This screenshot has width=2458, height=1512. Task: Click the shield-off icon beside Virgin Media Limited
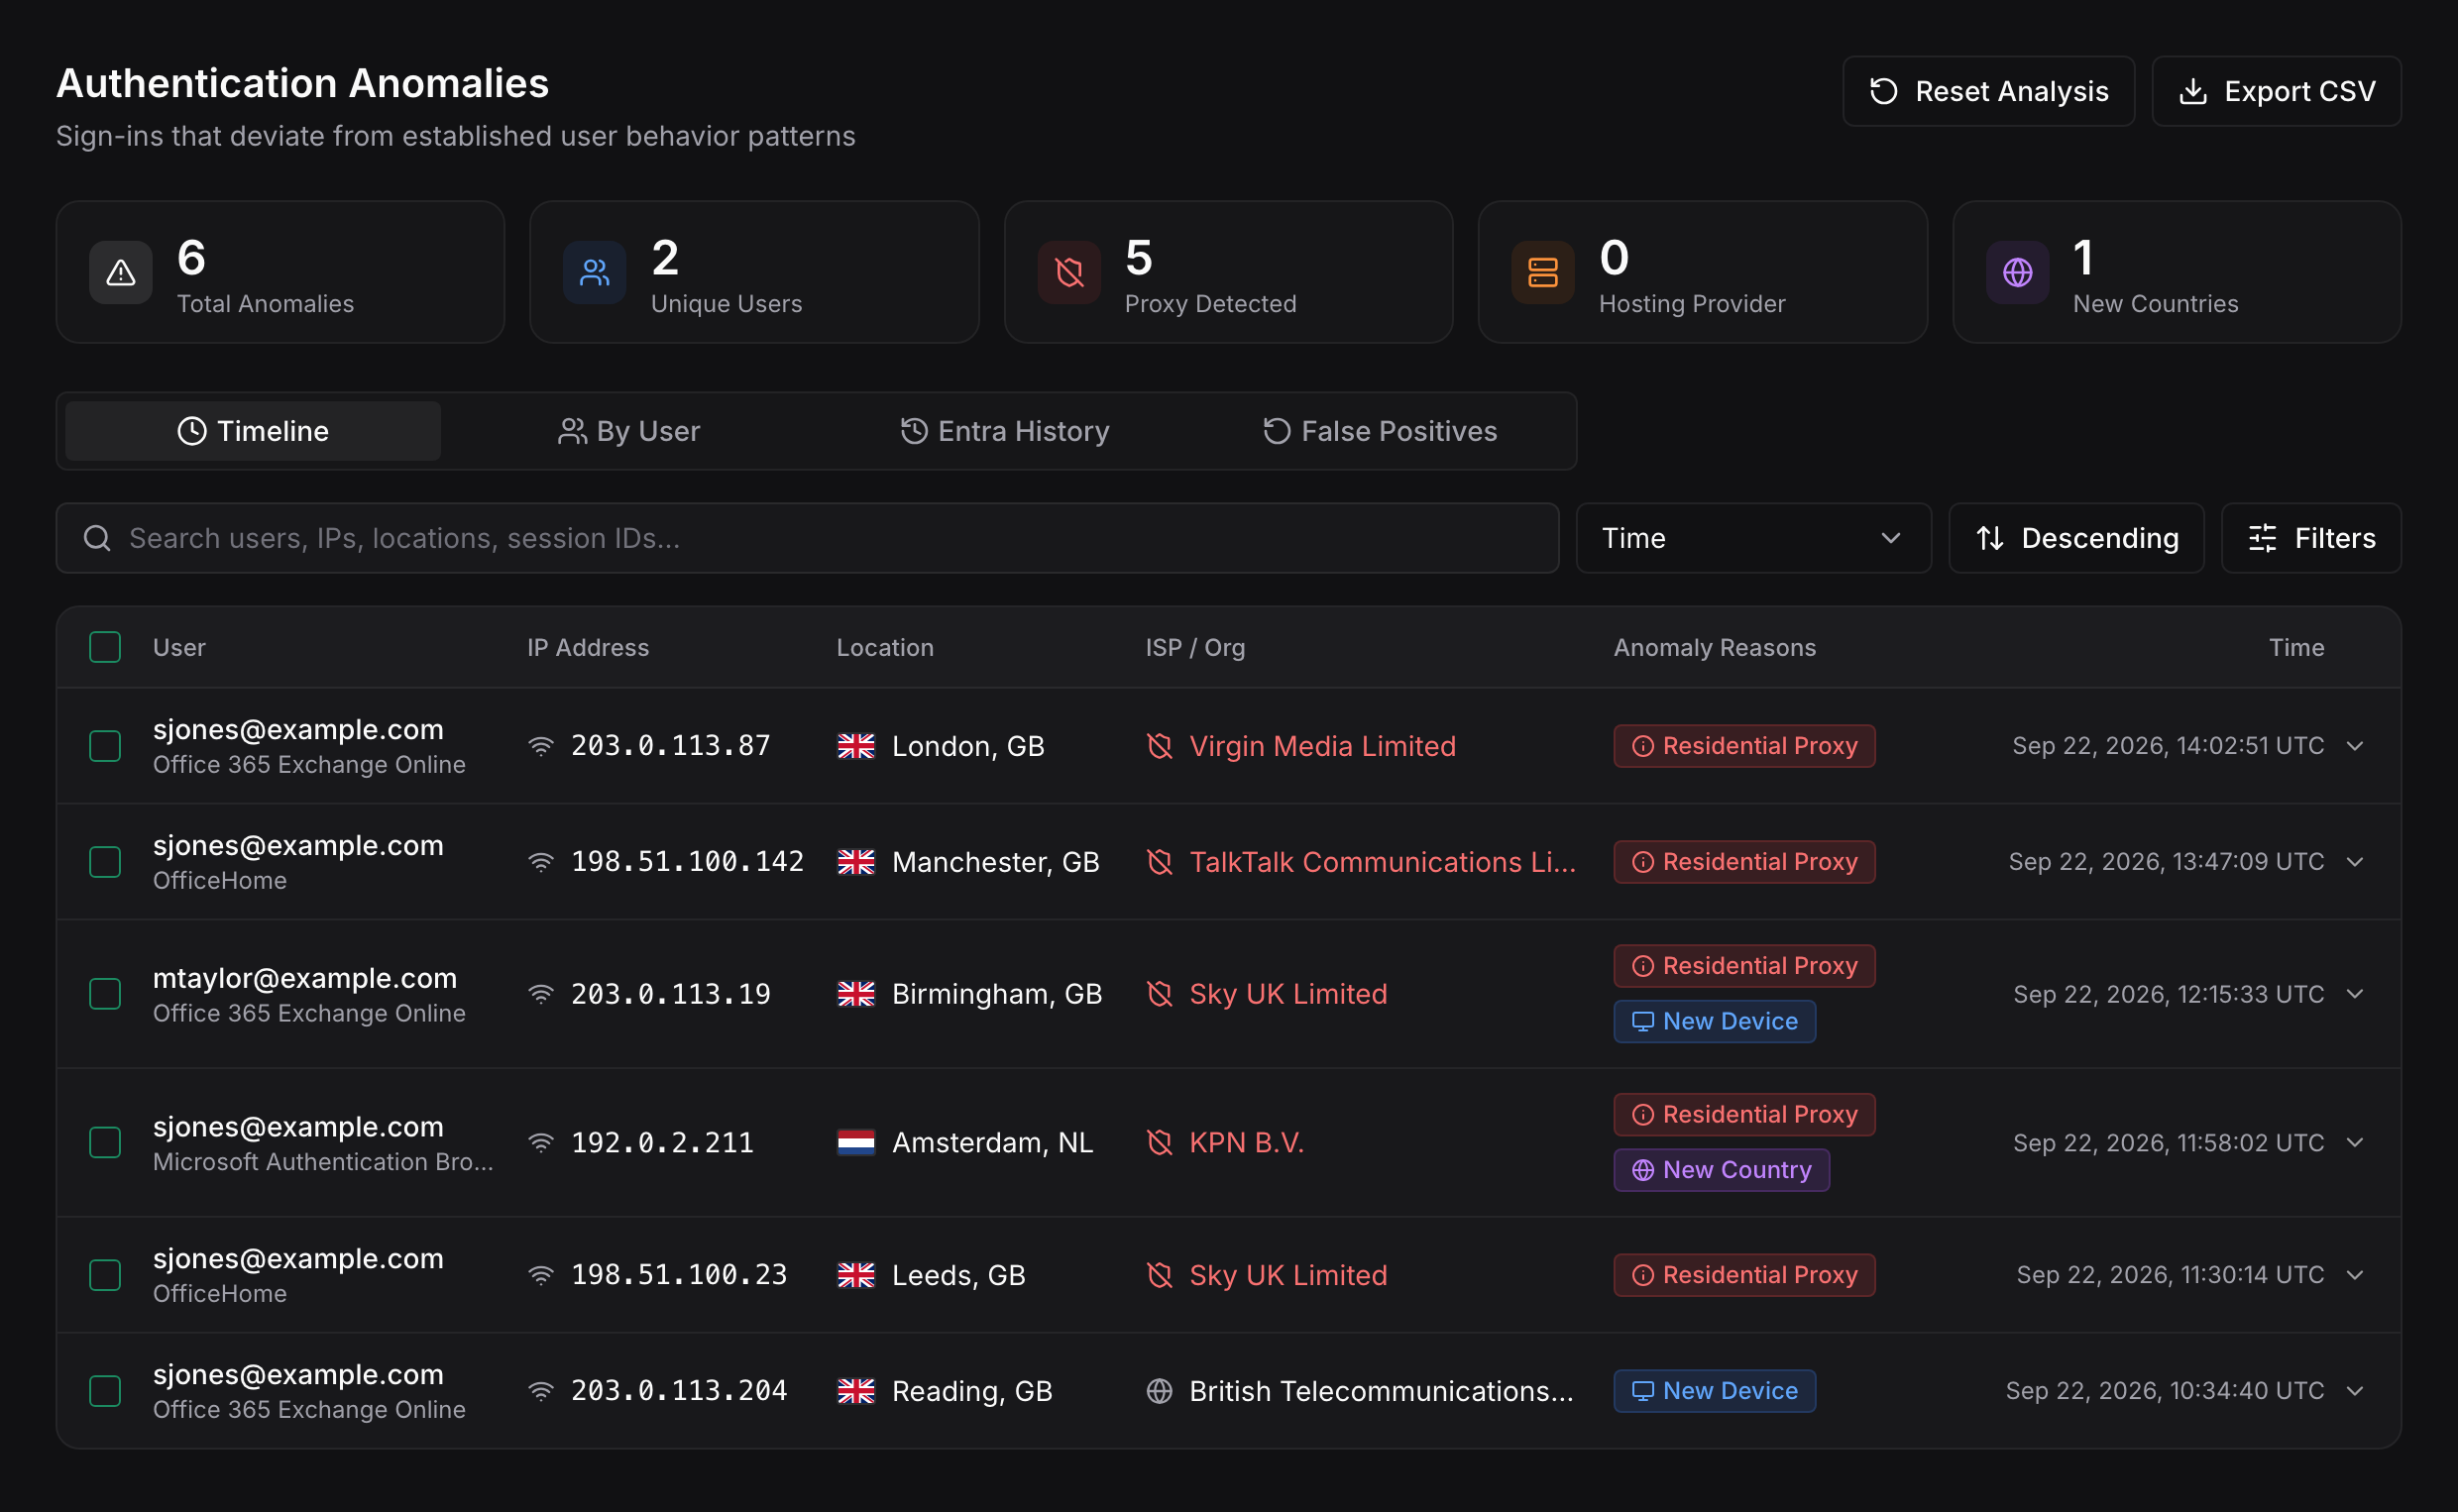click(x=1159, y=746)
